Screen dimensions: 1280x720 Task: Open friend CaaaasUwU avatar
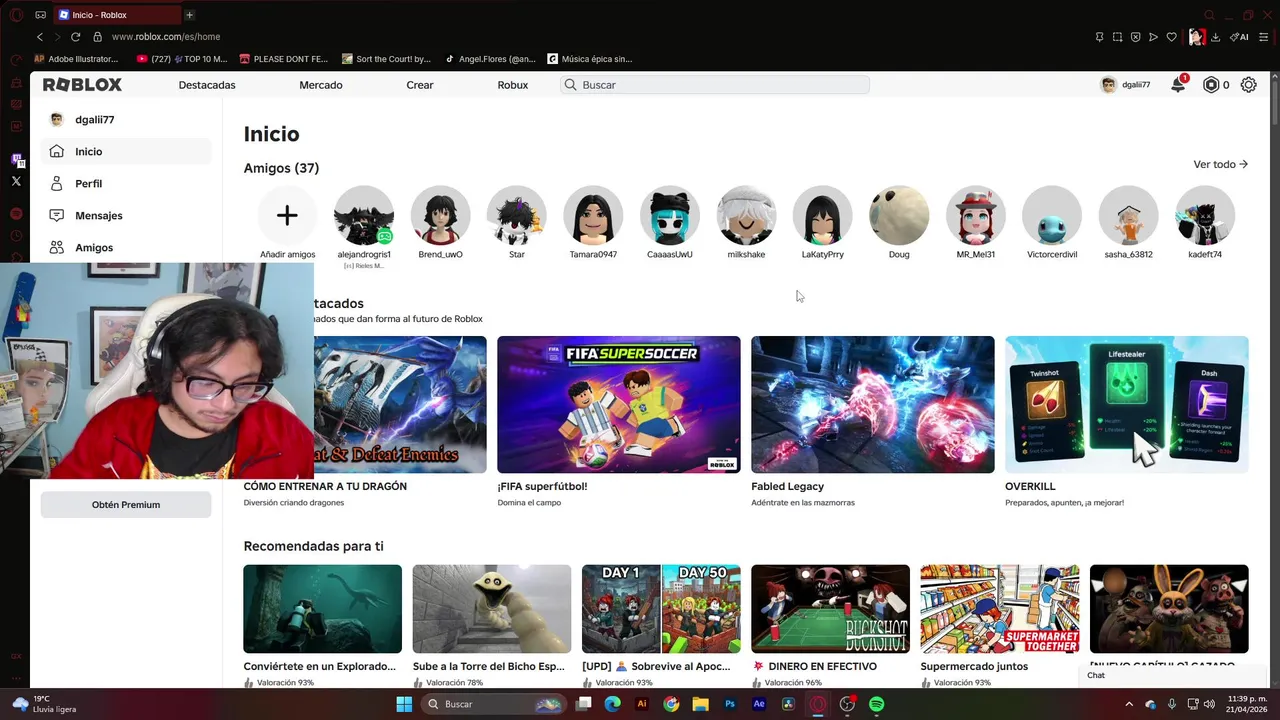(x=670, y=215)
